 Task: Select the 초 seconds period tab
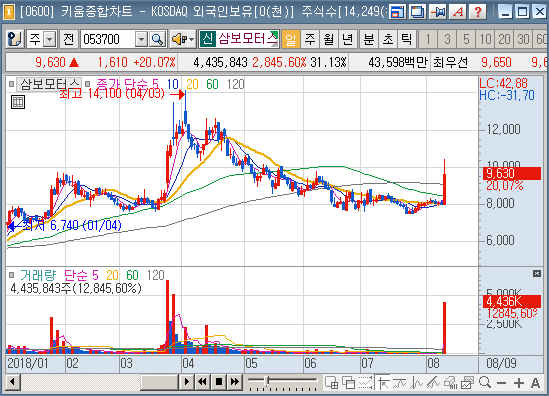tap(388, 39)
